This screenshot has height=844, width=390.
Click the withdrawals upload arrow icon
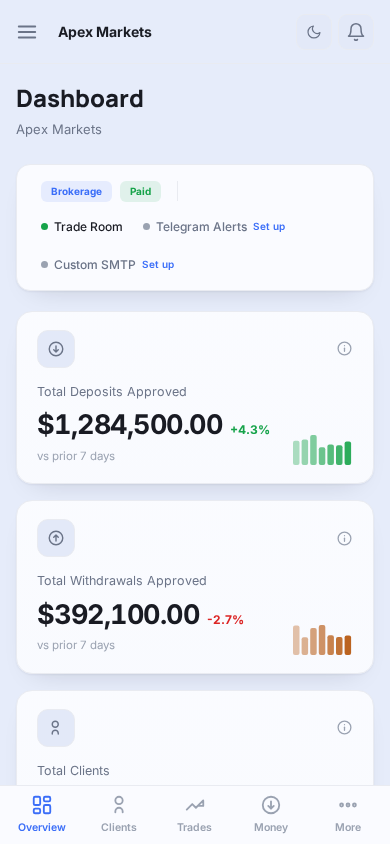[x=56, y=538]
